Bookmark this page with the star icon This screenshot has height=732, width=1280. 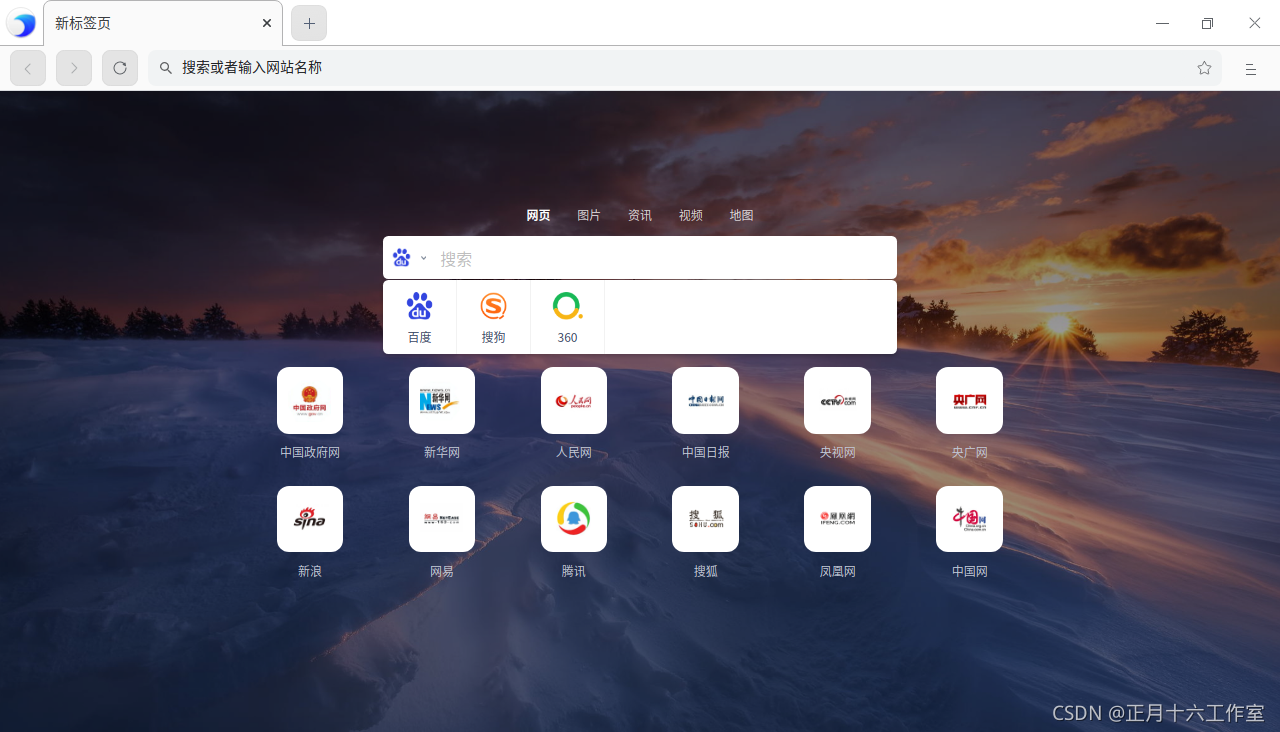click(1204, 68)
